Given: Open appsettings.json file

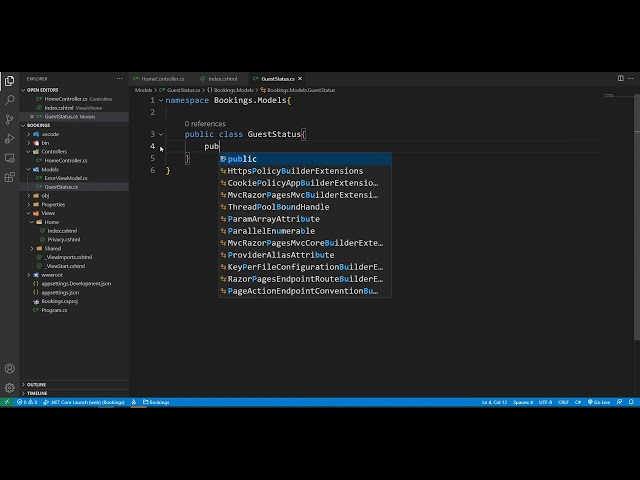Looking at the screenshot, I should 60,293.
